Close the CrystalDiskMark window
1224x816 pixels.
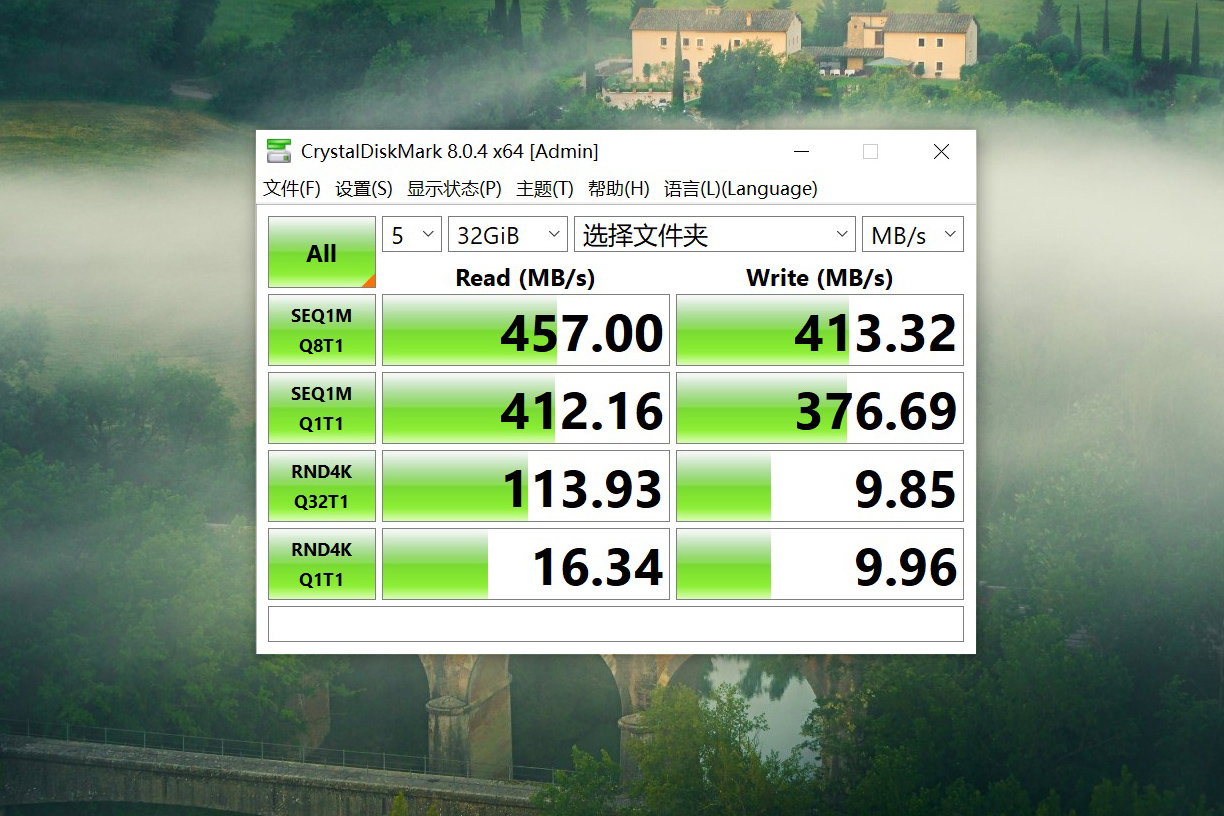click(941, 151)
